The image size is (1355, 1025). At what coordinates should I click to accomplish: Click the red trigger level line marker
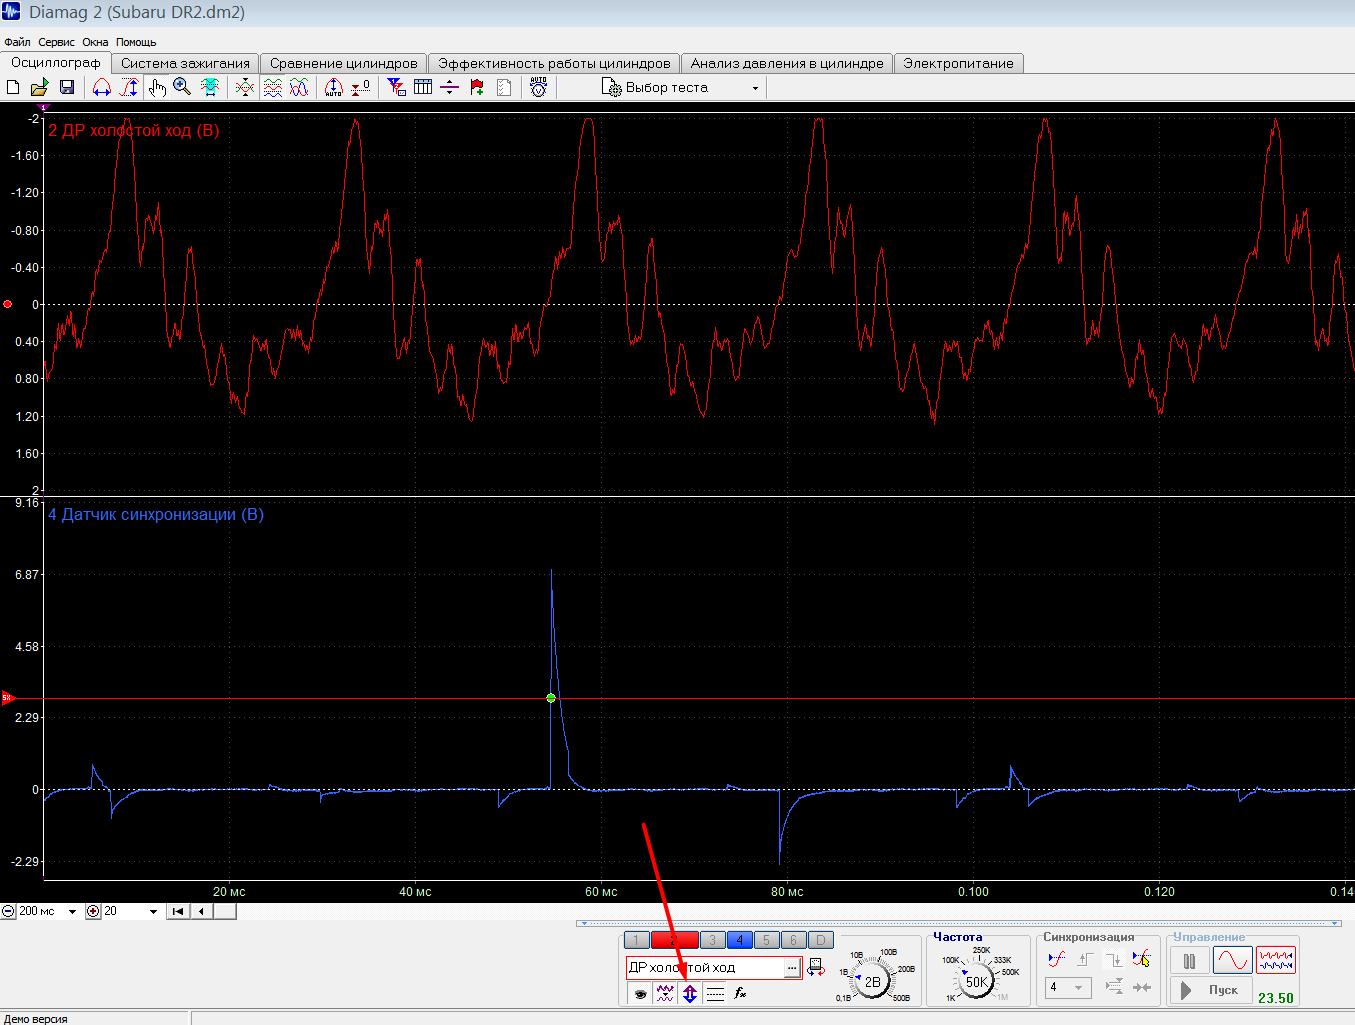point(6,698)
